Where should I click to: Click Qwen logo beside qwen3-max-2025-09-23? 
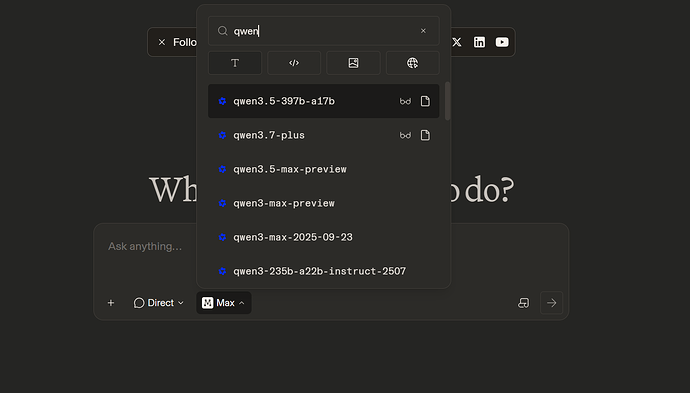(x=222, y=237)
